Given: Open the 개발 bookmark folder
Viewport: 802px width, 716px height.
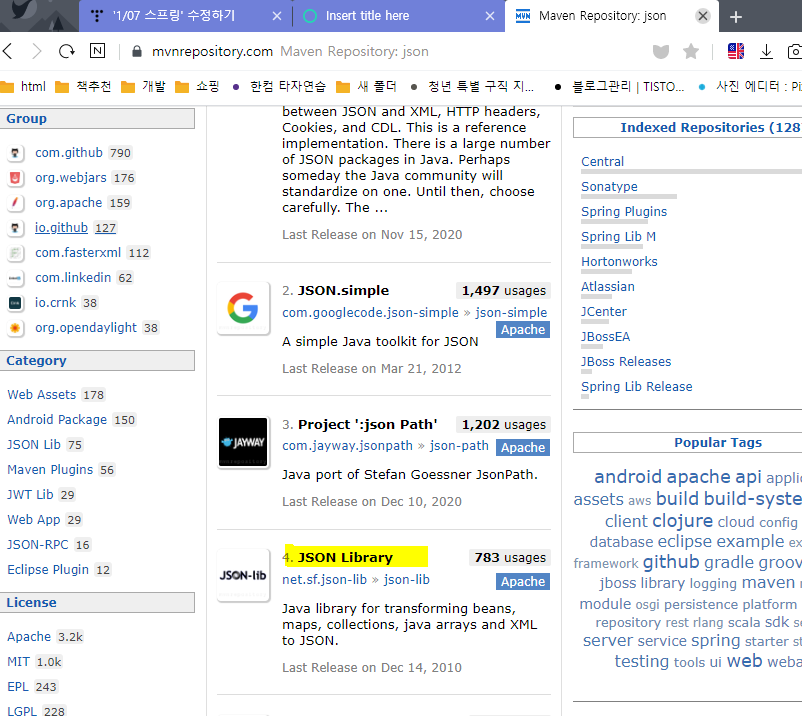Looking at the screenshot, I should click(x=143, y=86).
